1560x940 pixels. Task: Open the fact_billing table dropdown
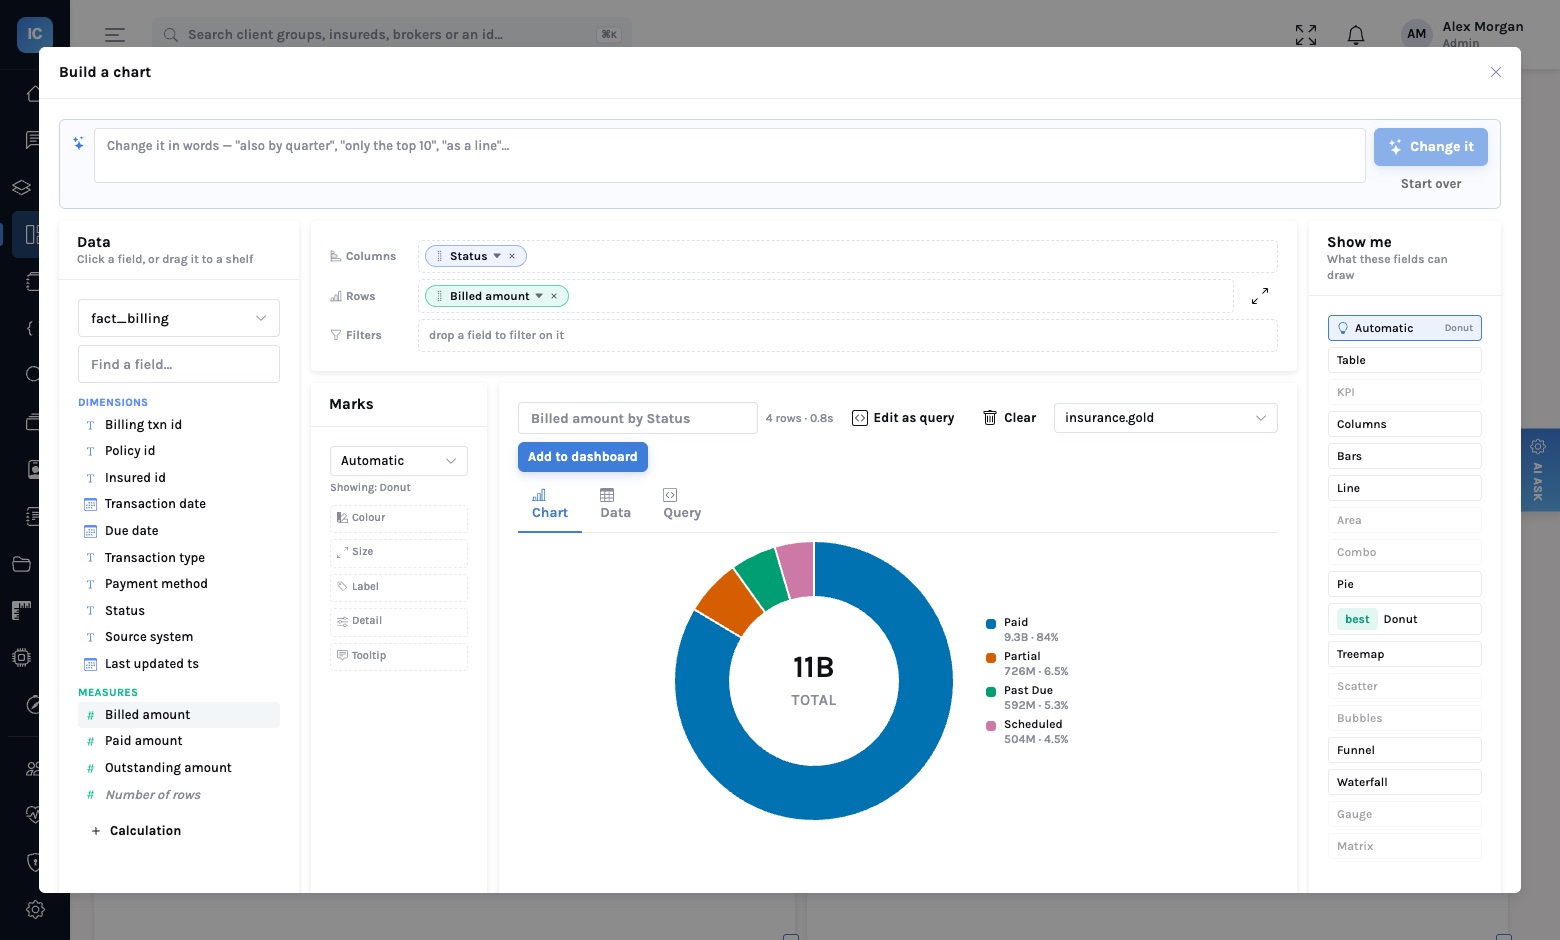179,318
